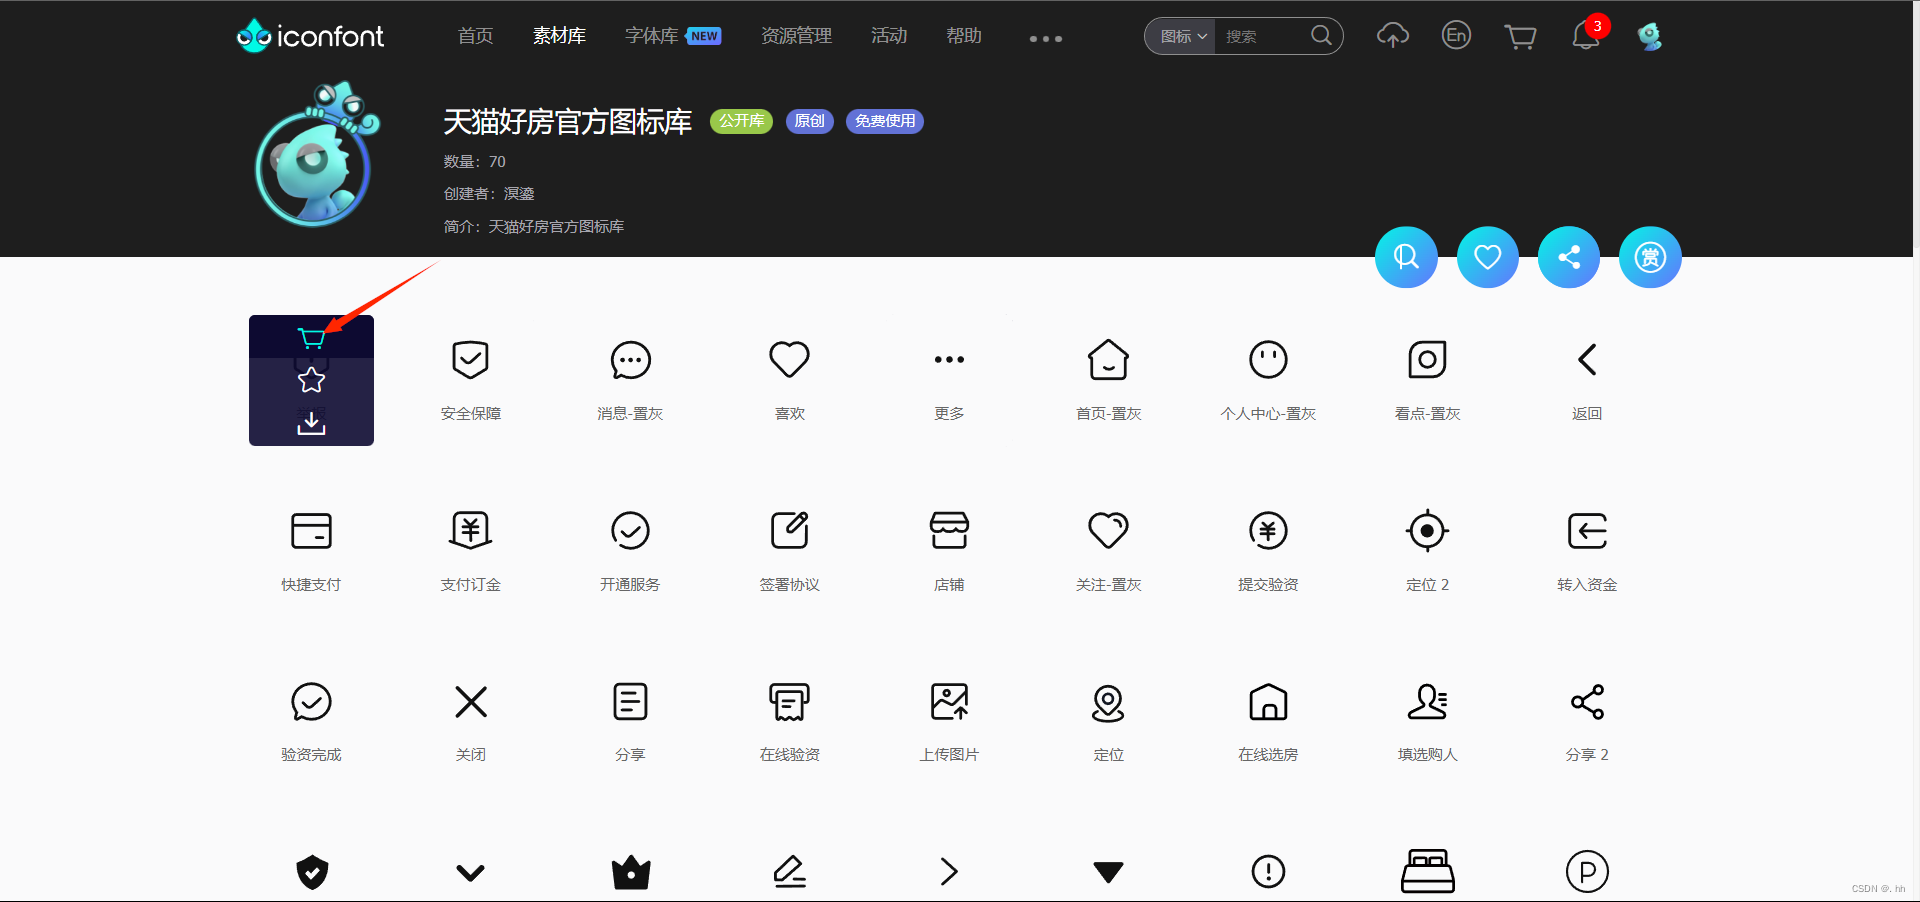This screenshot has width=1920, height=902.
Task: Click the iconfont logo
Action: [x=310, y=36]
